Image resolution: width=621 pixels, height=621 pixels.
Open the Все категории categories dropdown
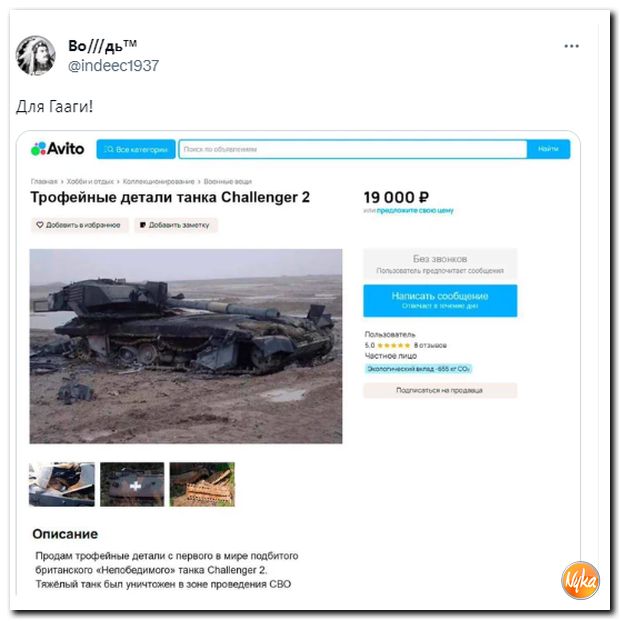point(136,149)
